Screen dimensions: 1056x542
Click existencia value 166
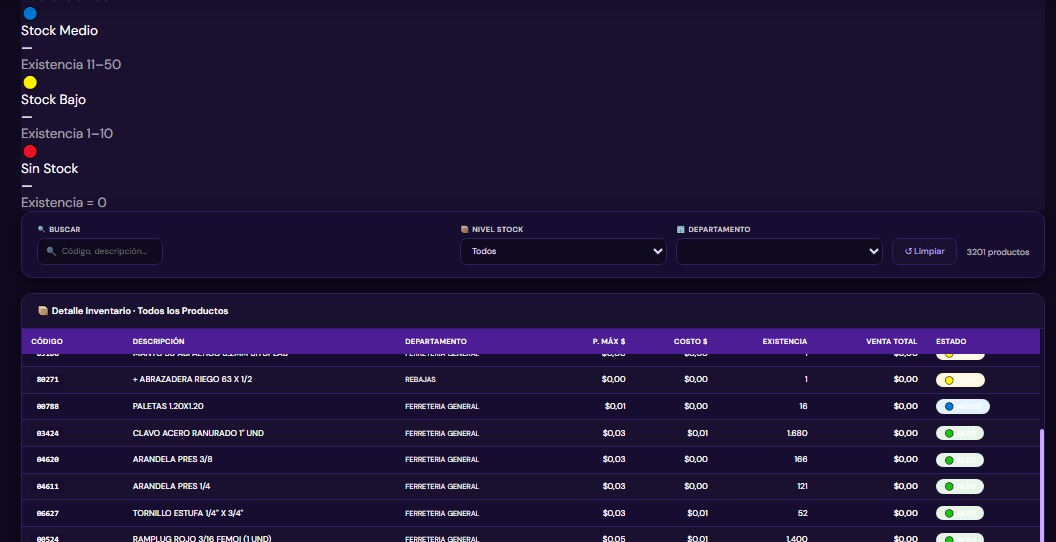coord(801,460)
